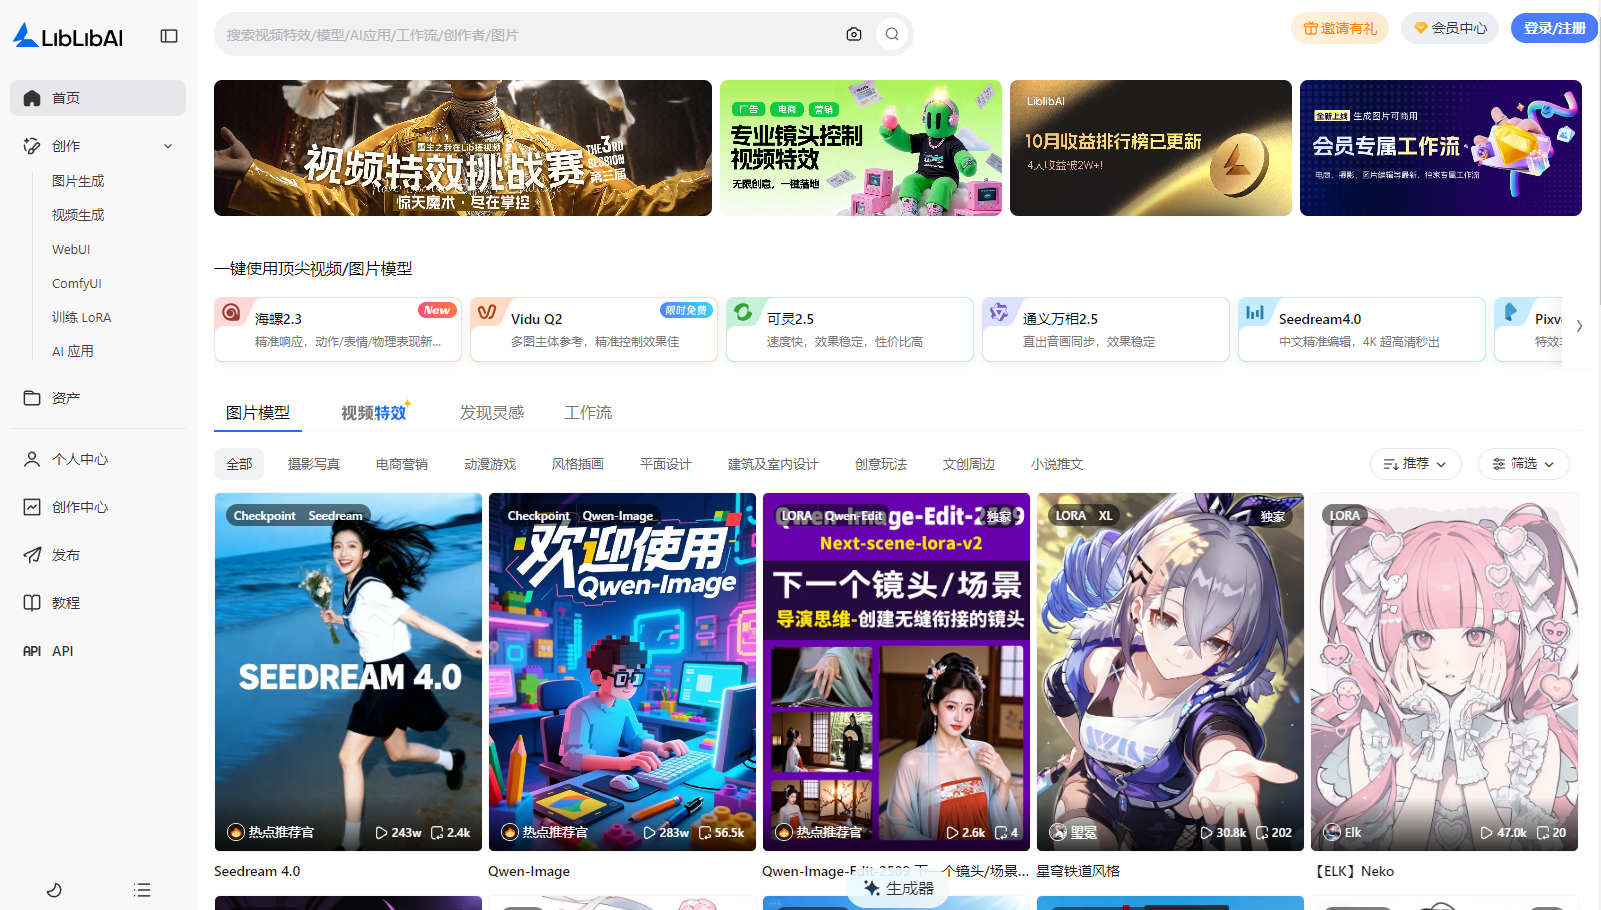Switch to the 视频特效 tab
The width and height of the screenshot is (1601, 910).
tap(373, 412)
